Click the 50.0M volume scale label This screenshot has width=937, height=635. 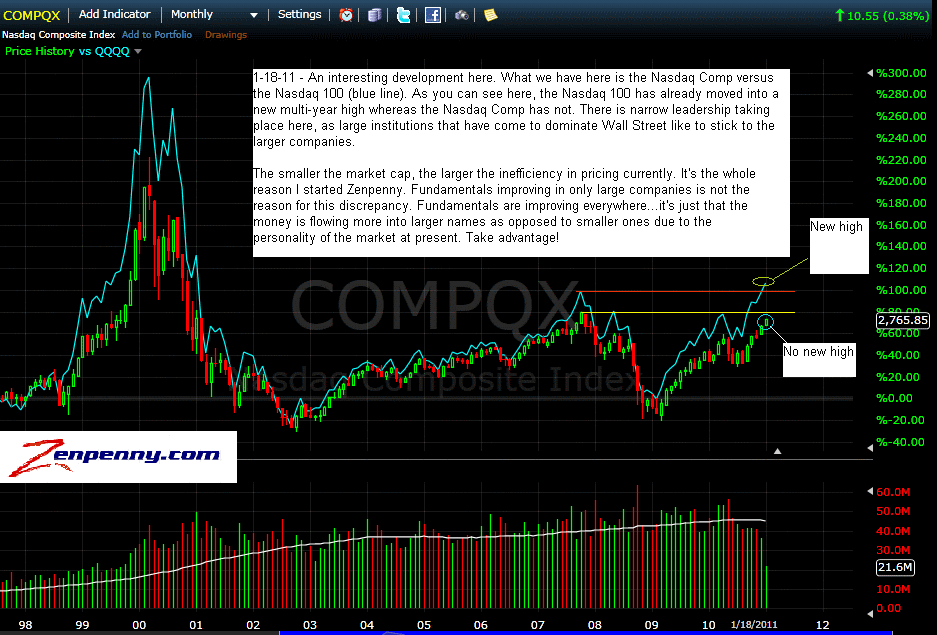[x=893, y=511]
